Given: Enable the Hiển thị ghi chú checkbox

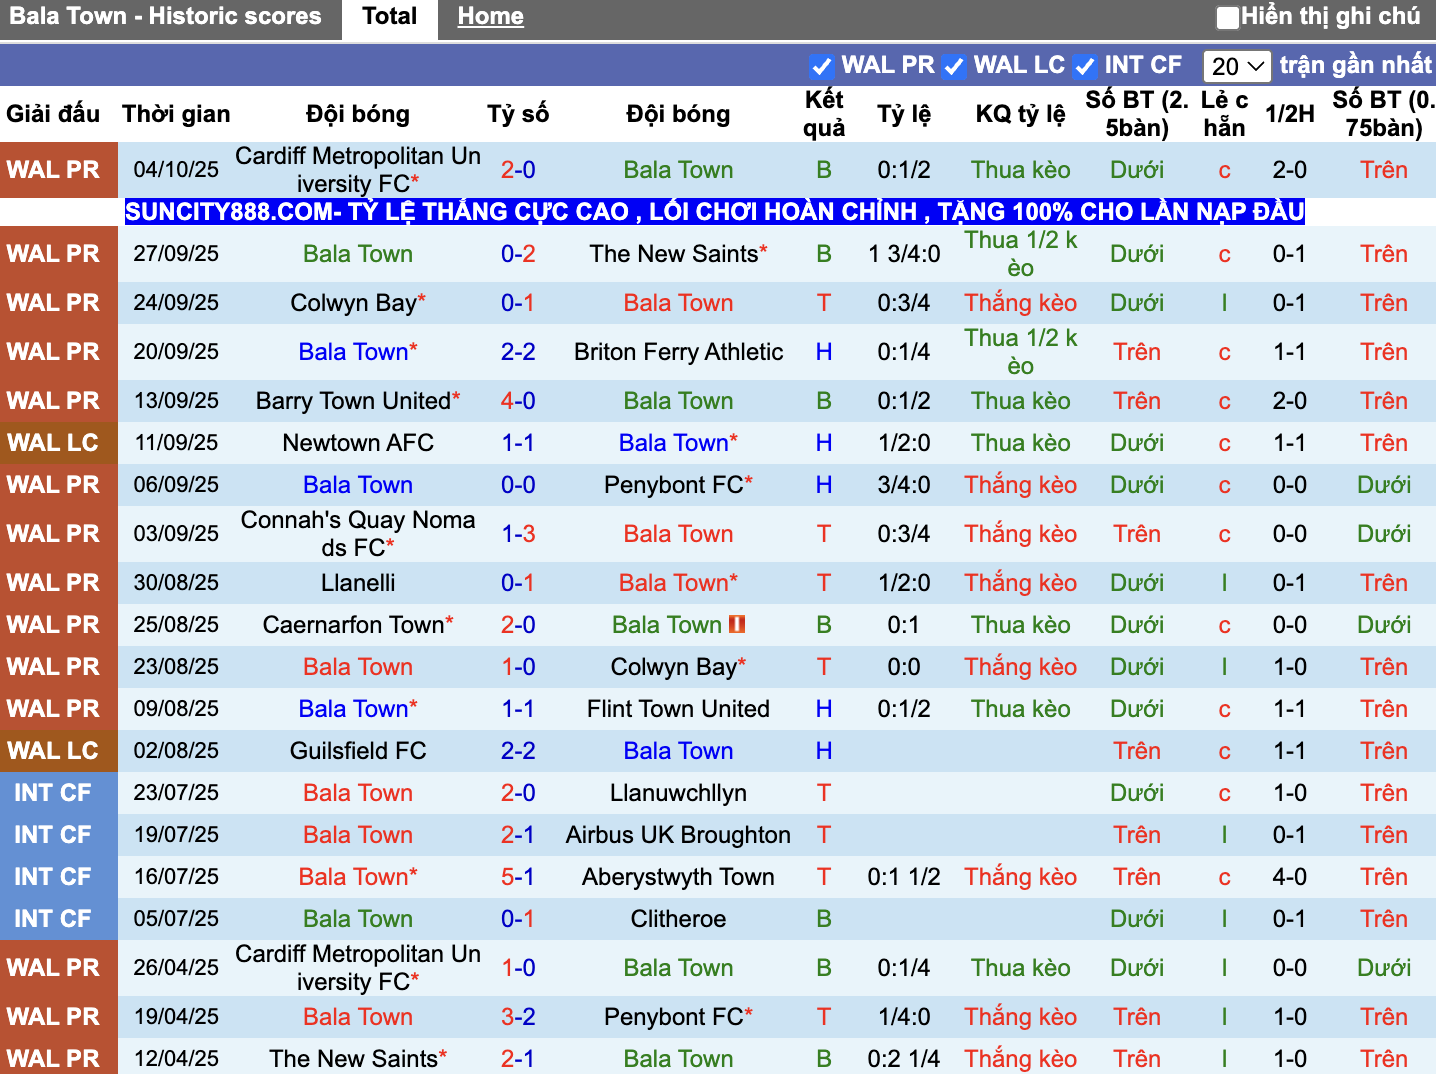Looking at the screenshot, I should pos(1227,17).
